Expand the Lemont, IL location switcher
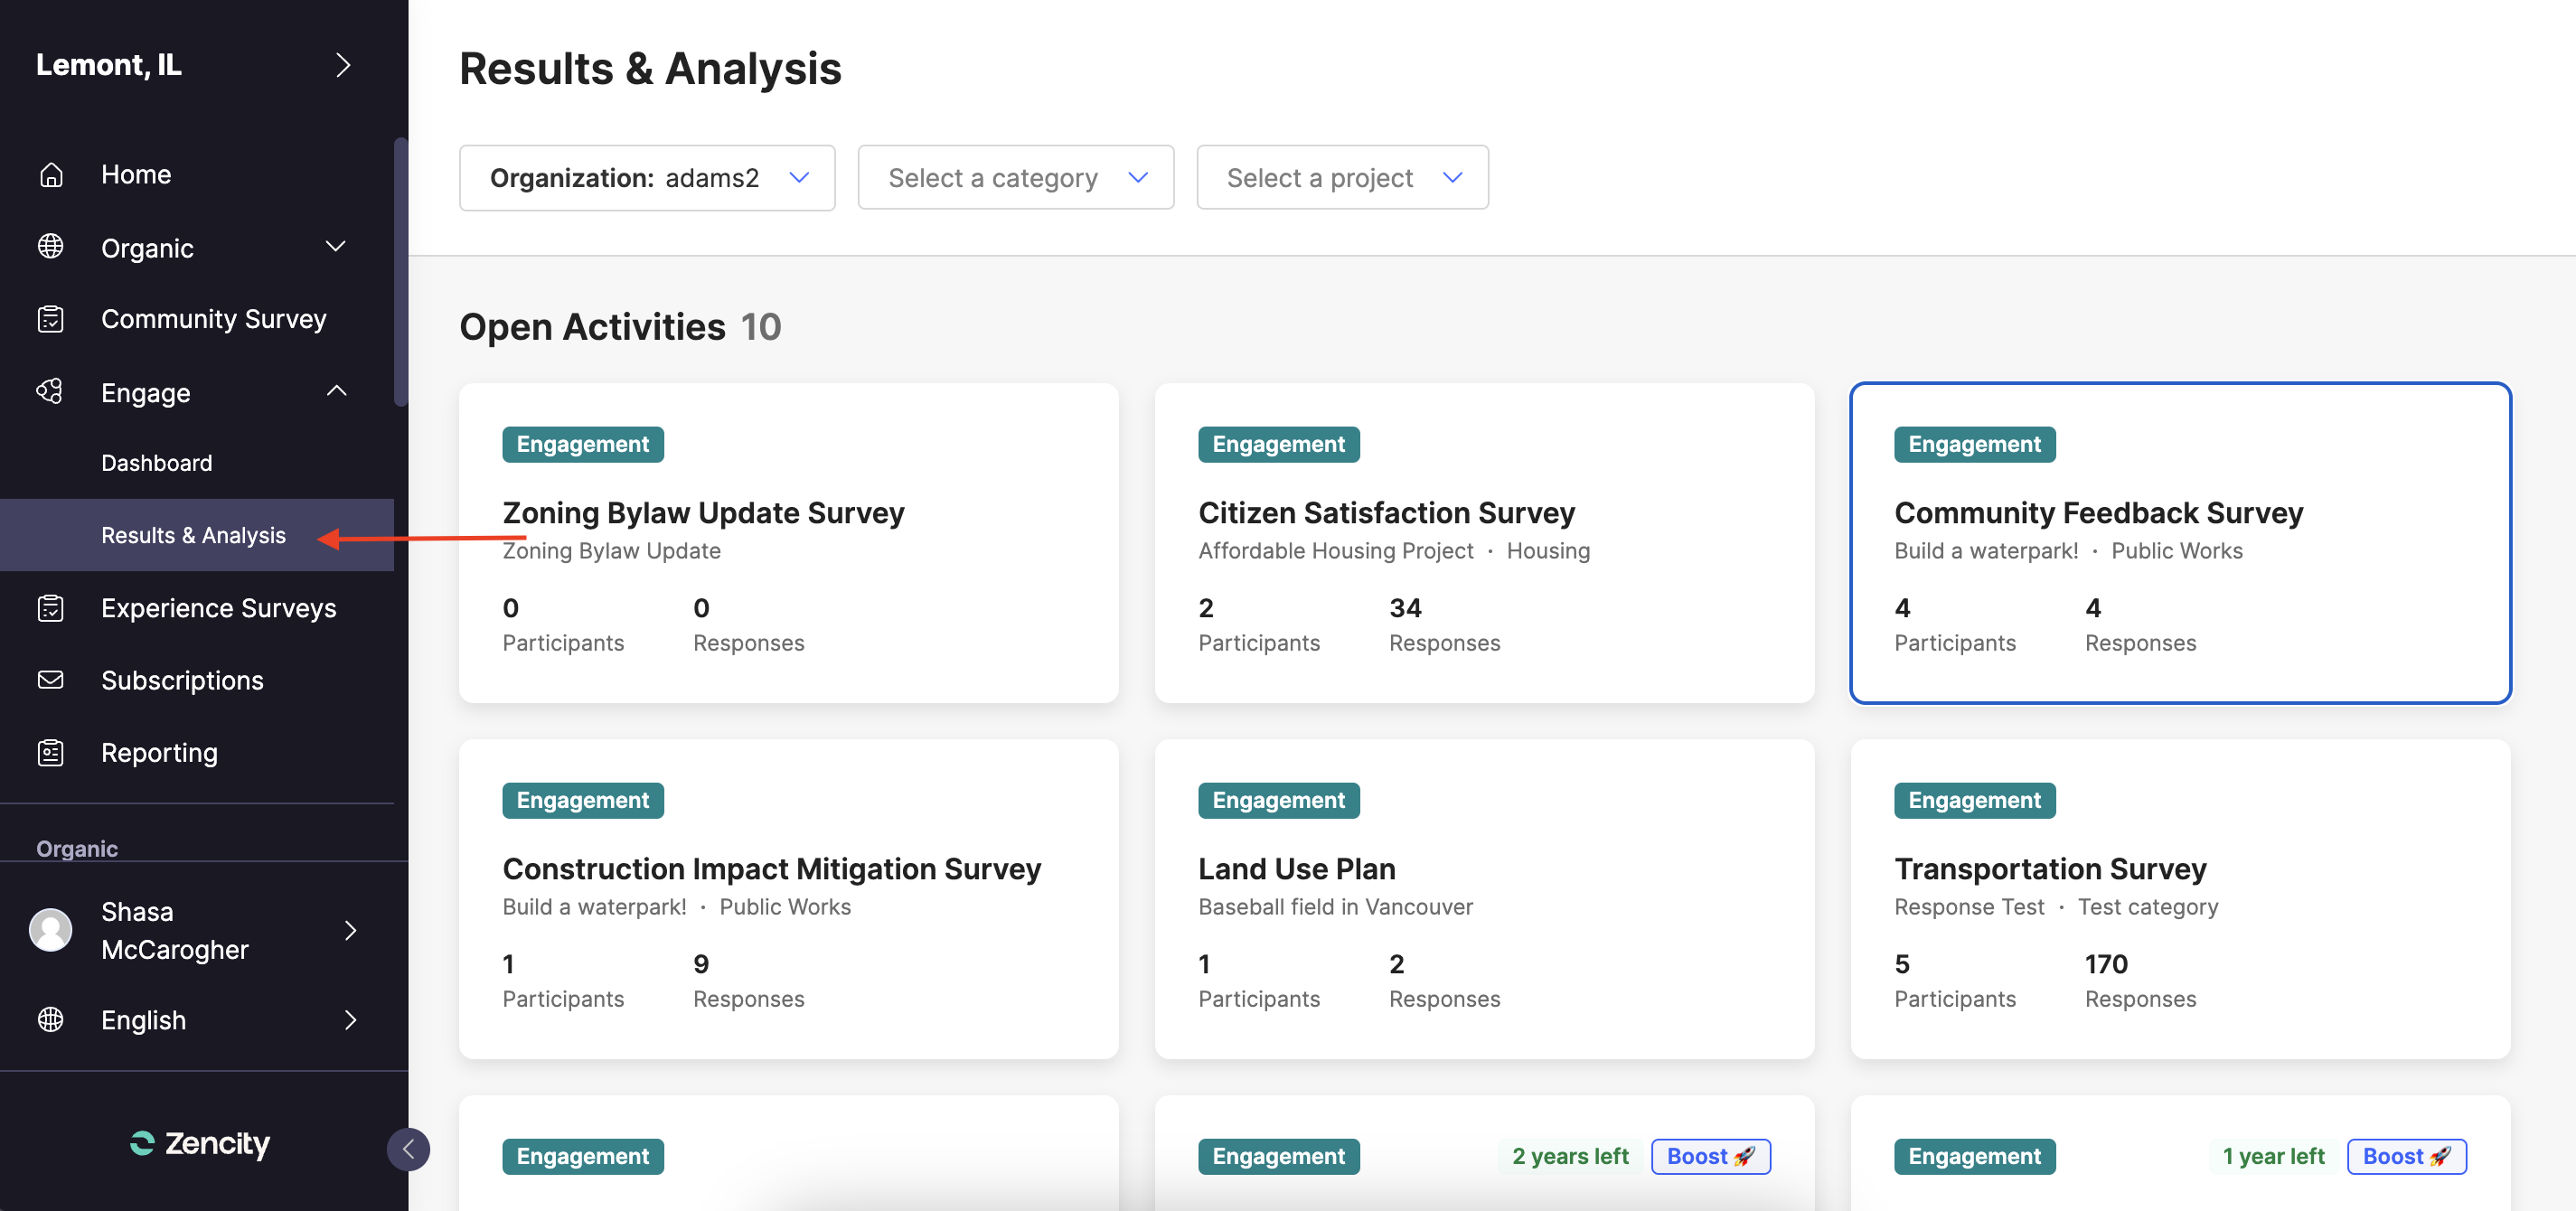Viewport: 2576px width, 1211px height. (x=343, y=65)
